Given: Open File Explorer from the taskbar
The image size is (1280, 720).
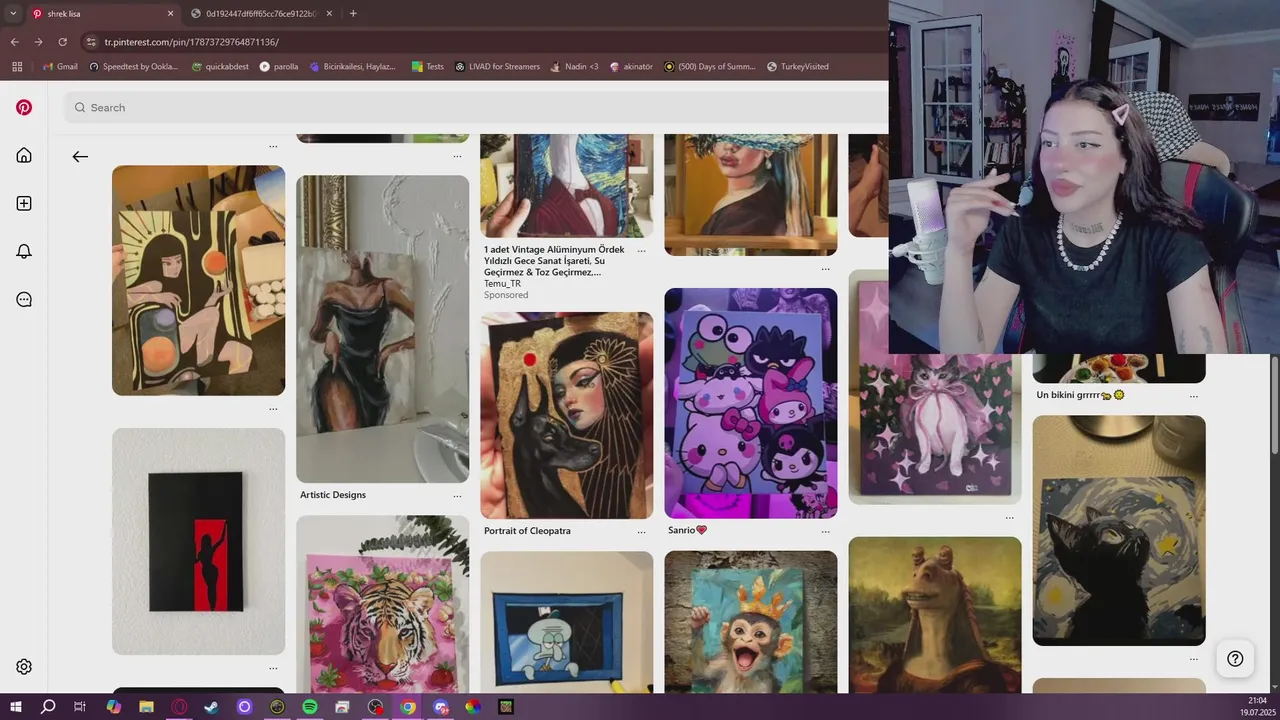Looking at the screenshot, I should point(146,707).
